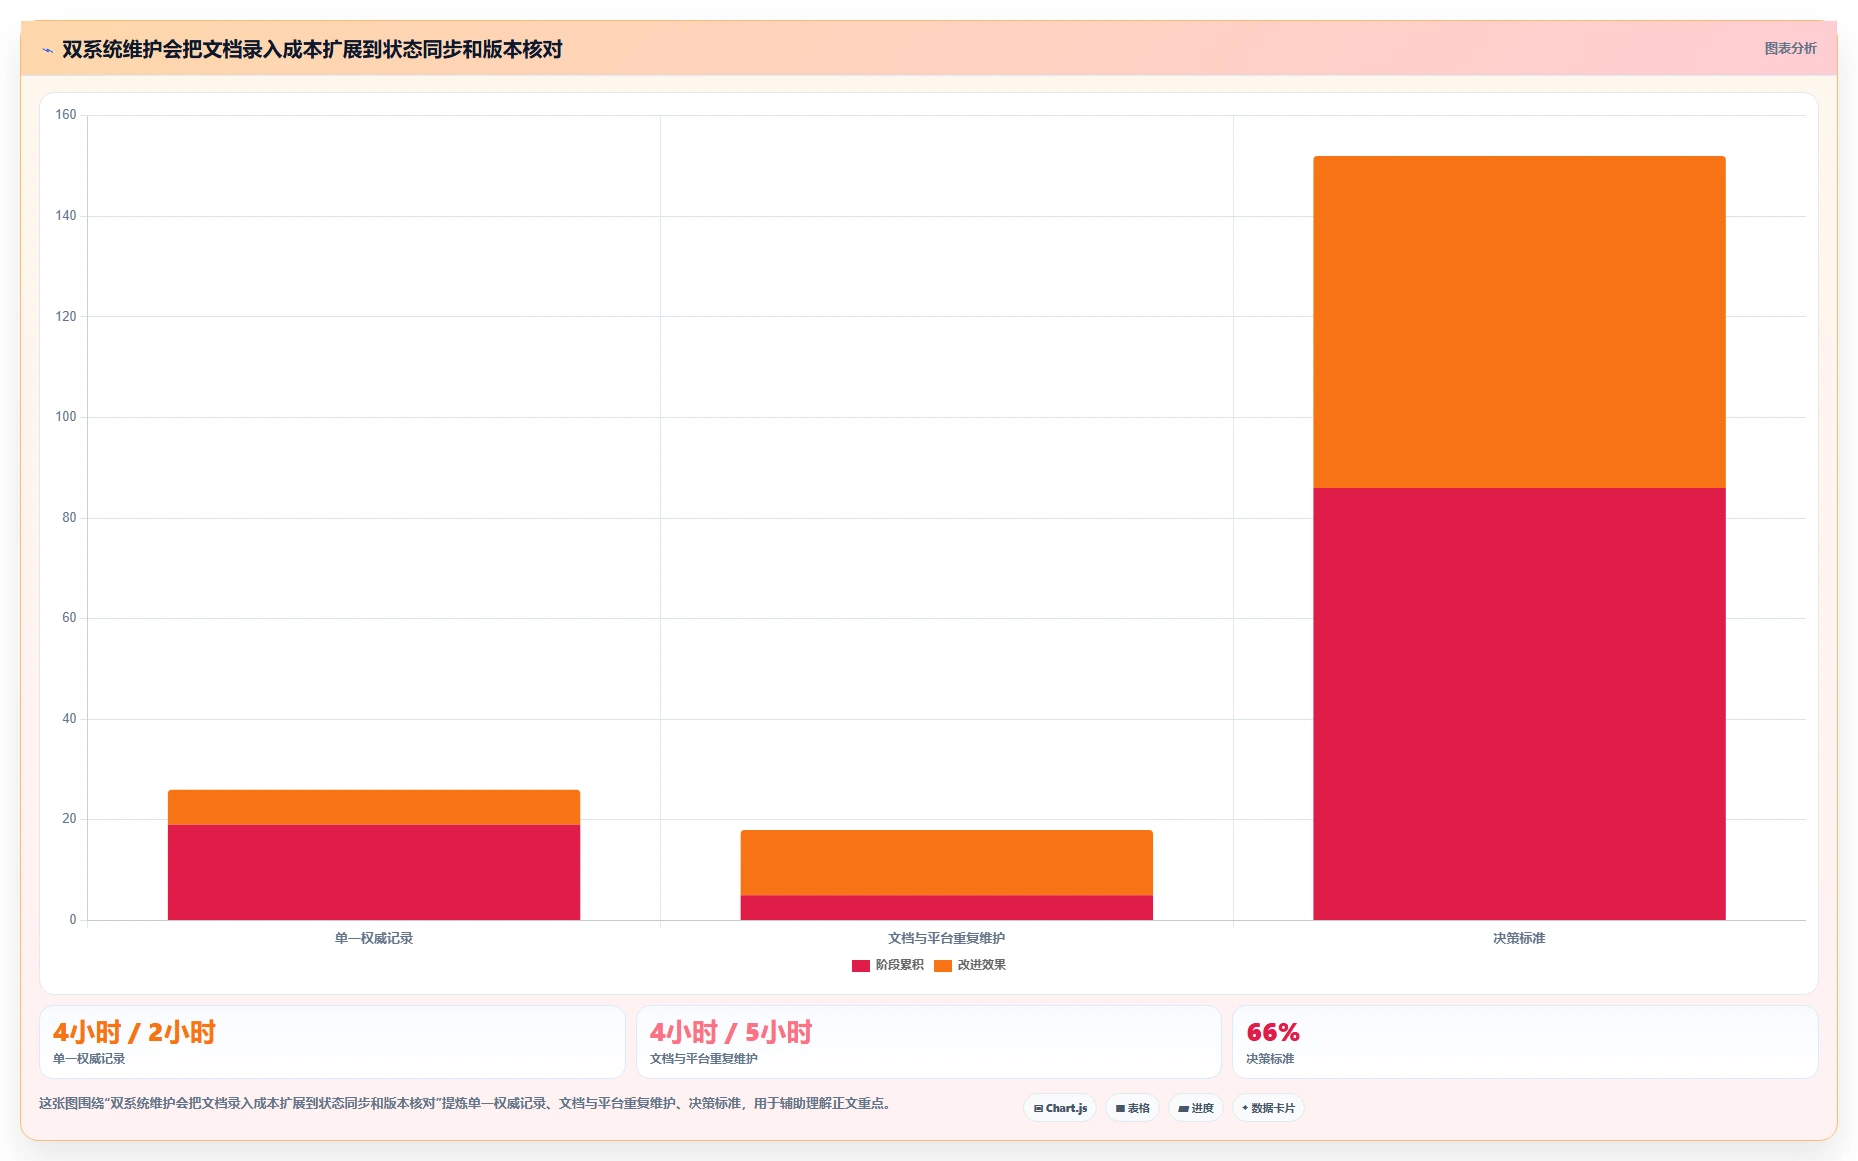Click the 决策标准 caption in stat card
Screen dimensions: 1858x1161
(x=1270, y=1059)
